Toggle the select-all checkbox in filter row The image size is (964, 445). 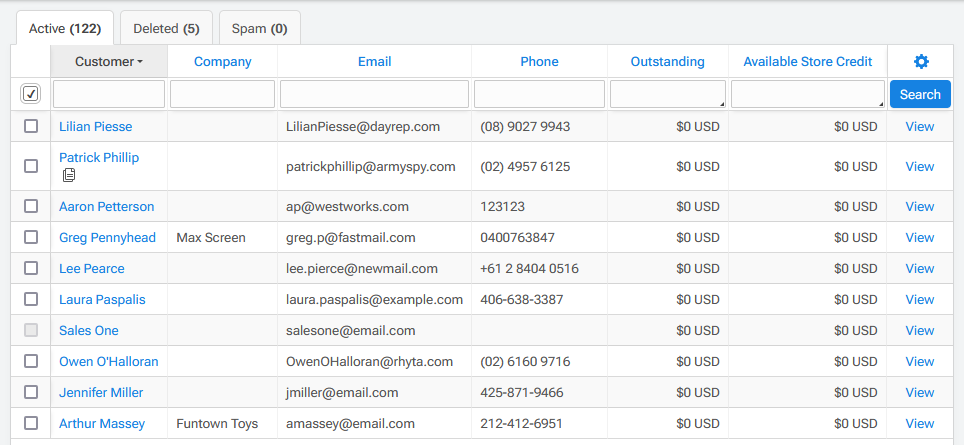(31, 94)
